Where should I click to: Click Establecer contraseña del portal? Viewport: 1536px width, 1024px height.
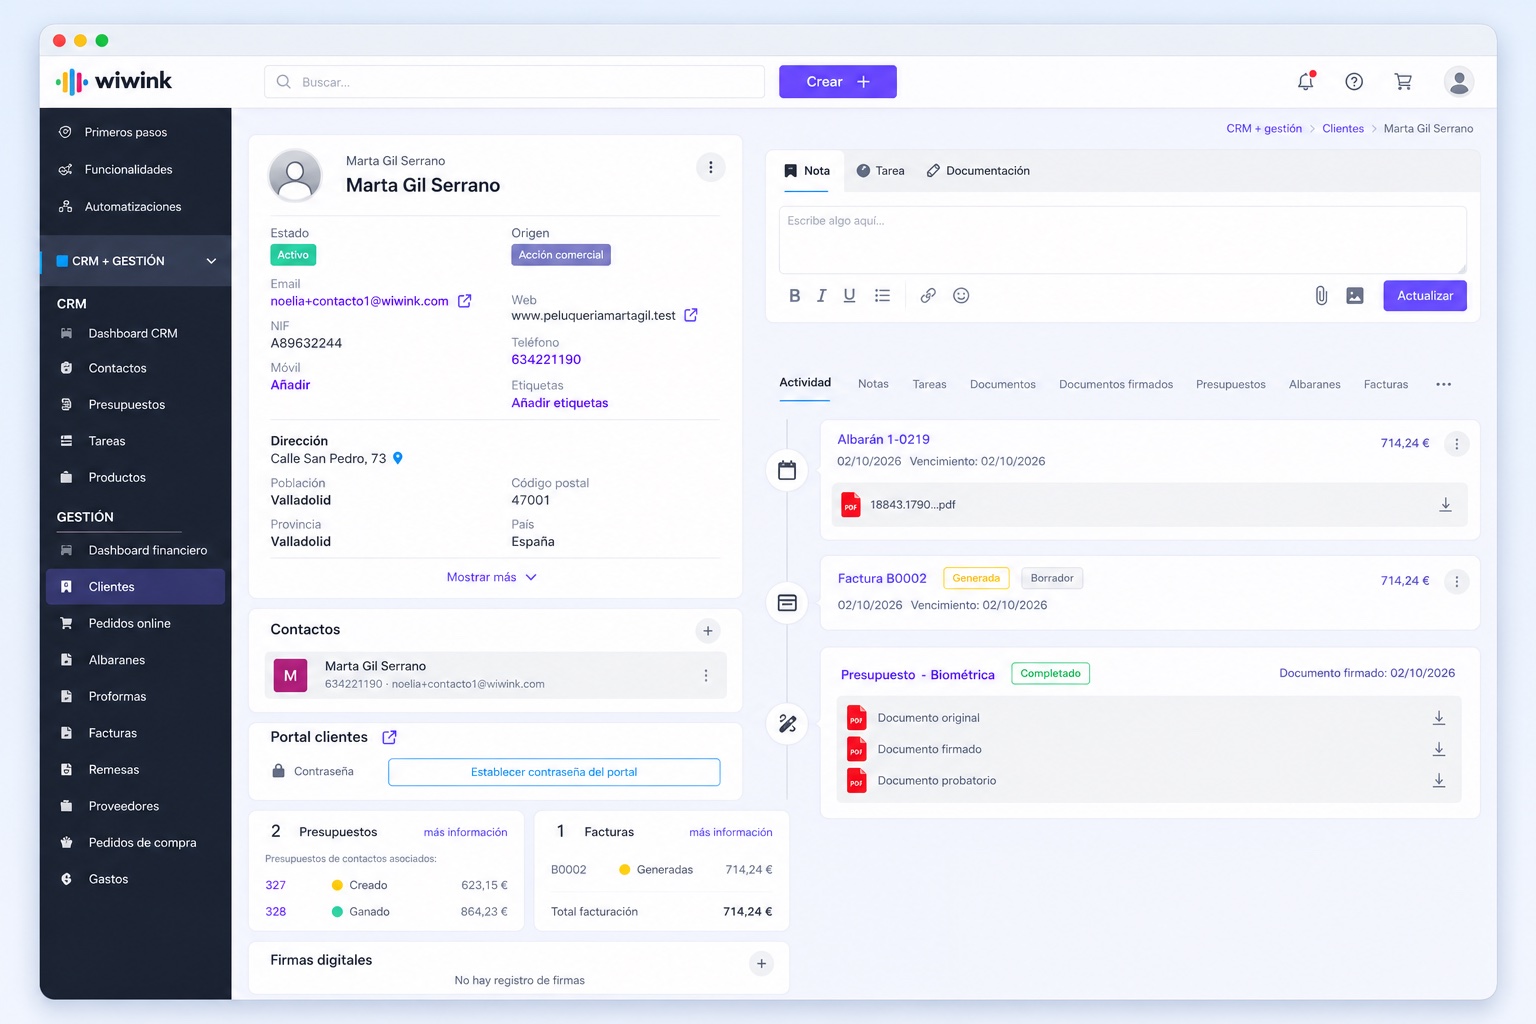click(x=554, y=772)
